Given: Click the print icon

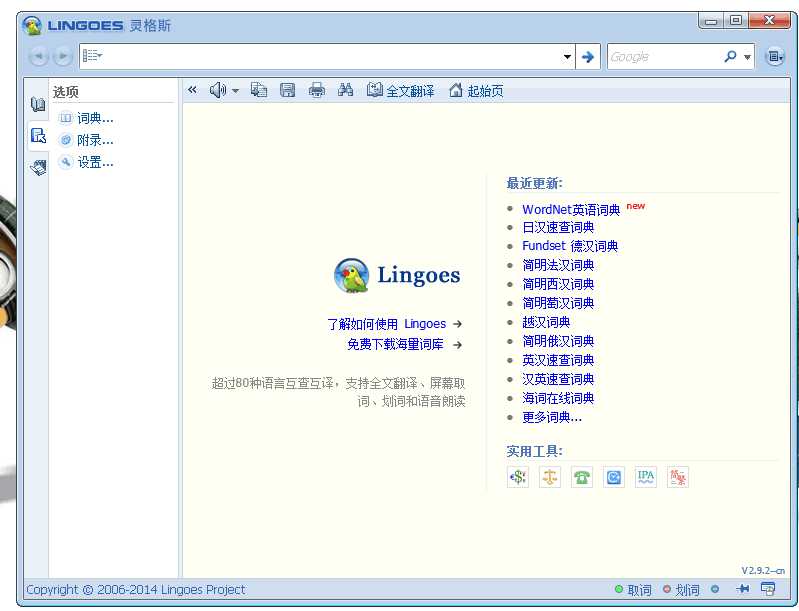Looking at the screenshot, I should tap(316, 90).
